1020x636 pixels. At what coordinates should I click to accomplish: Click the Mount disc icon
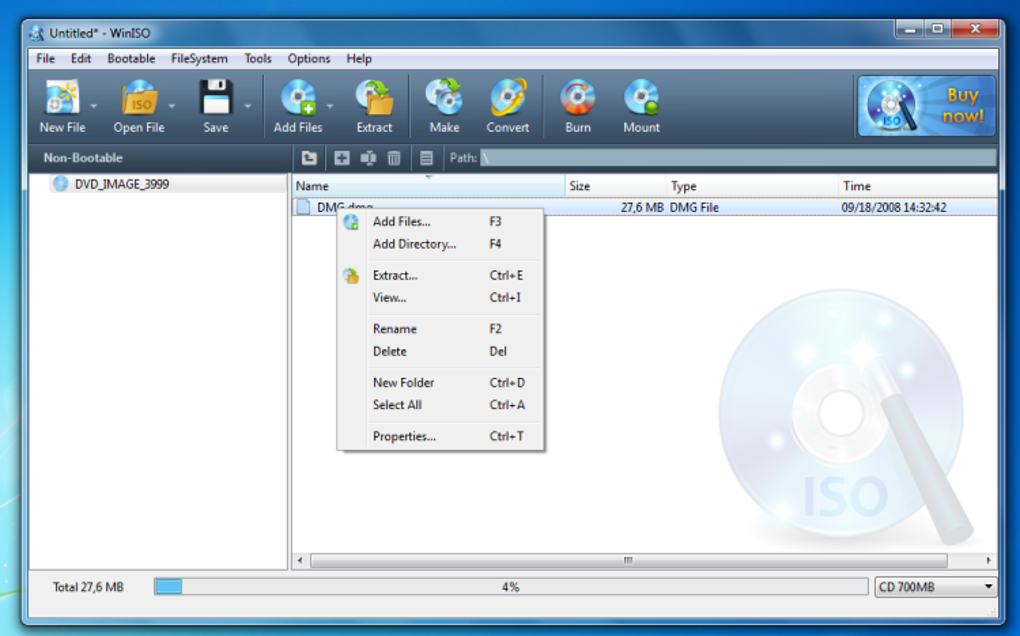tap(641, 98)
